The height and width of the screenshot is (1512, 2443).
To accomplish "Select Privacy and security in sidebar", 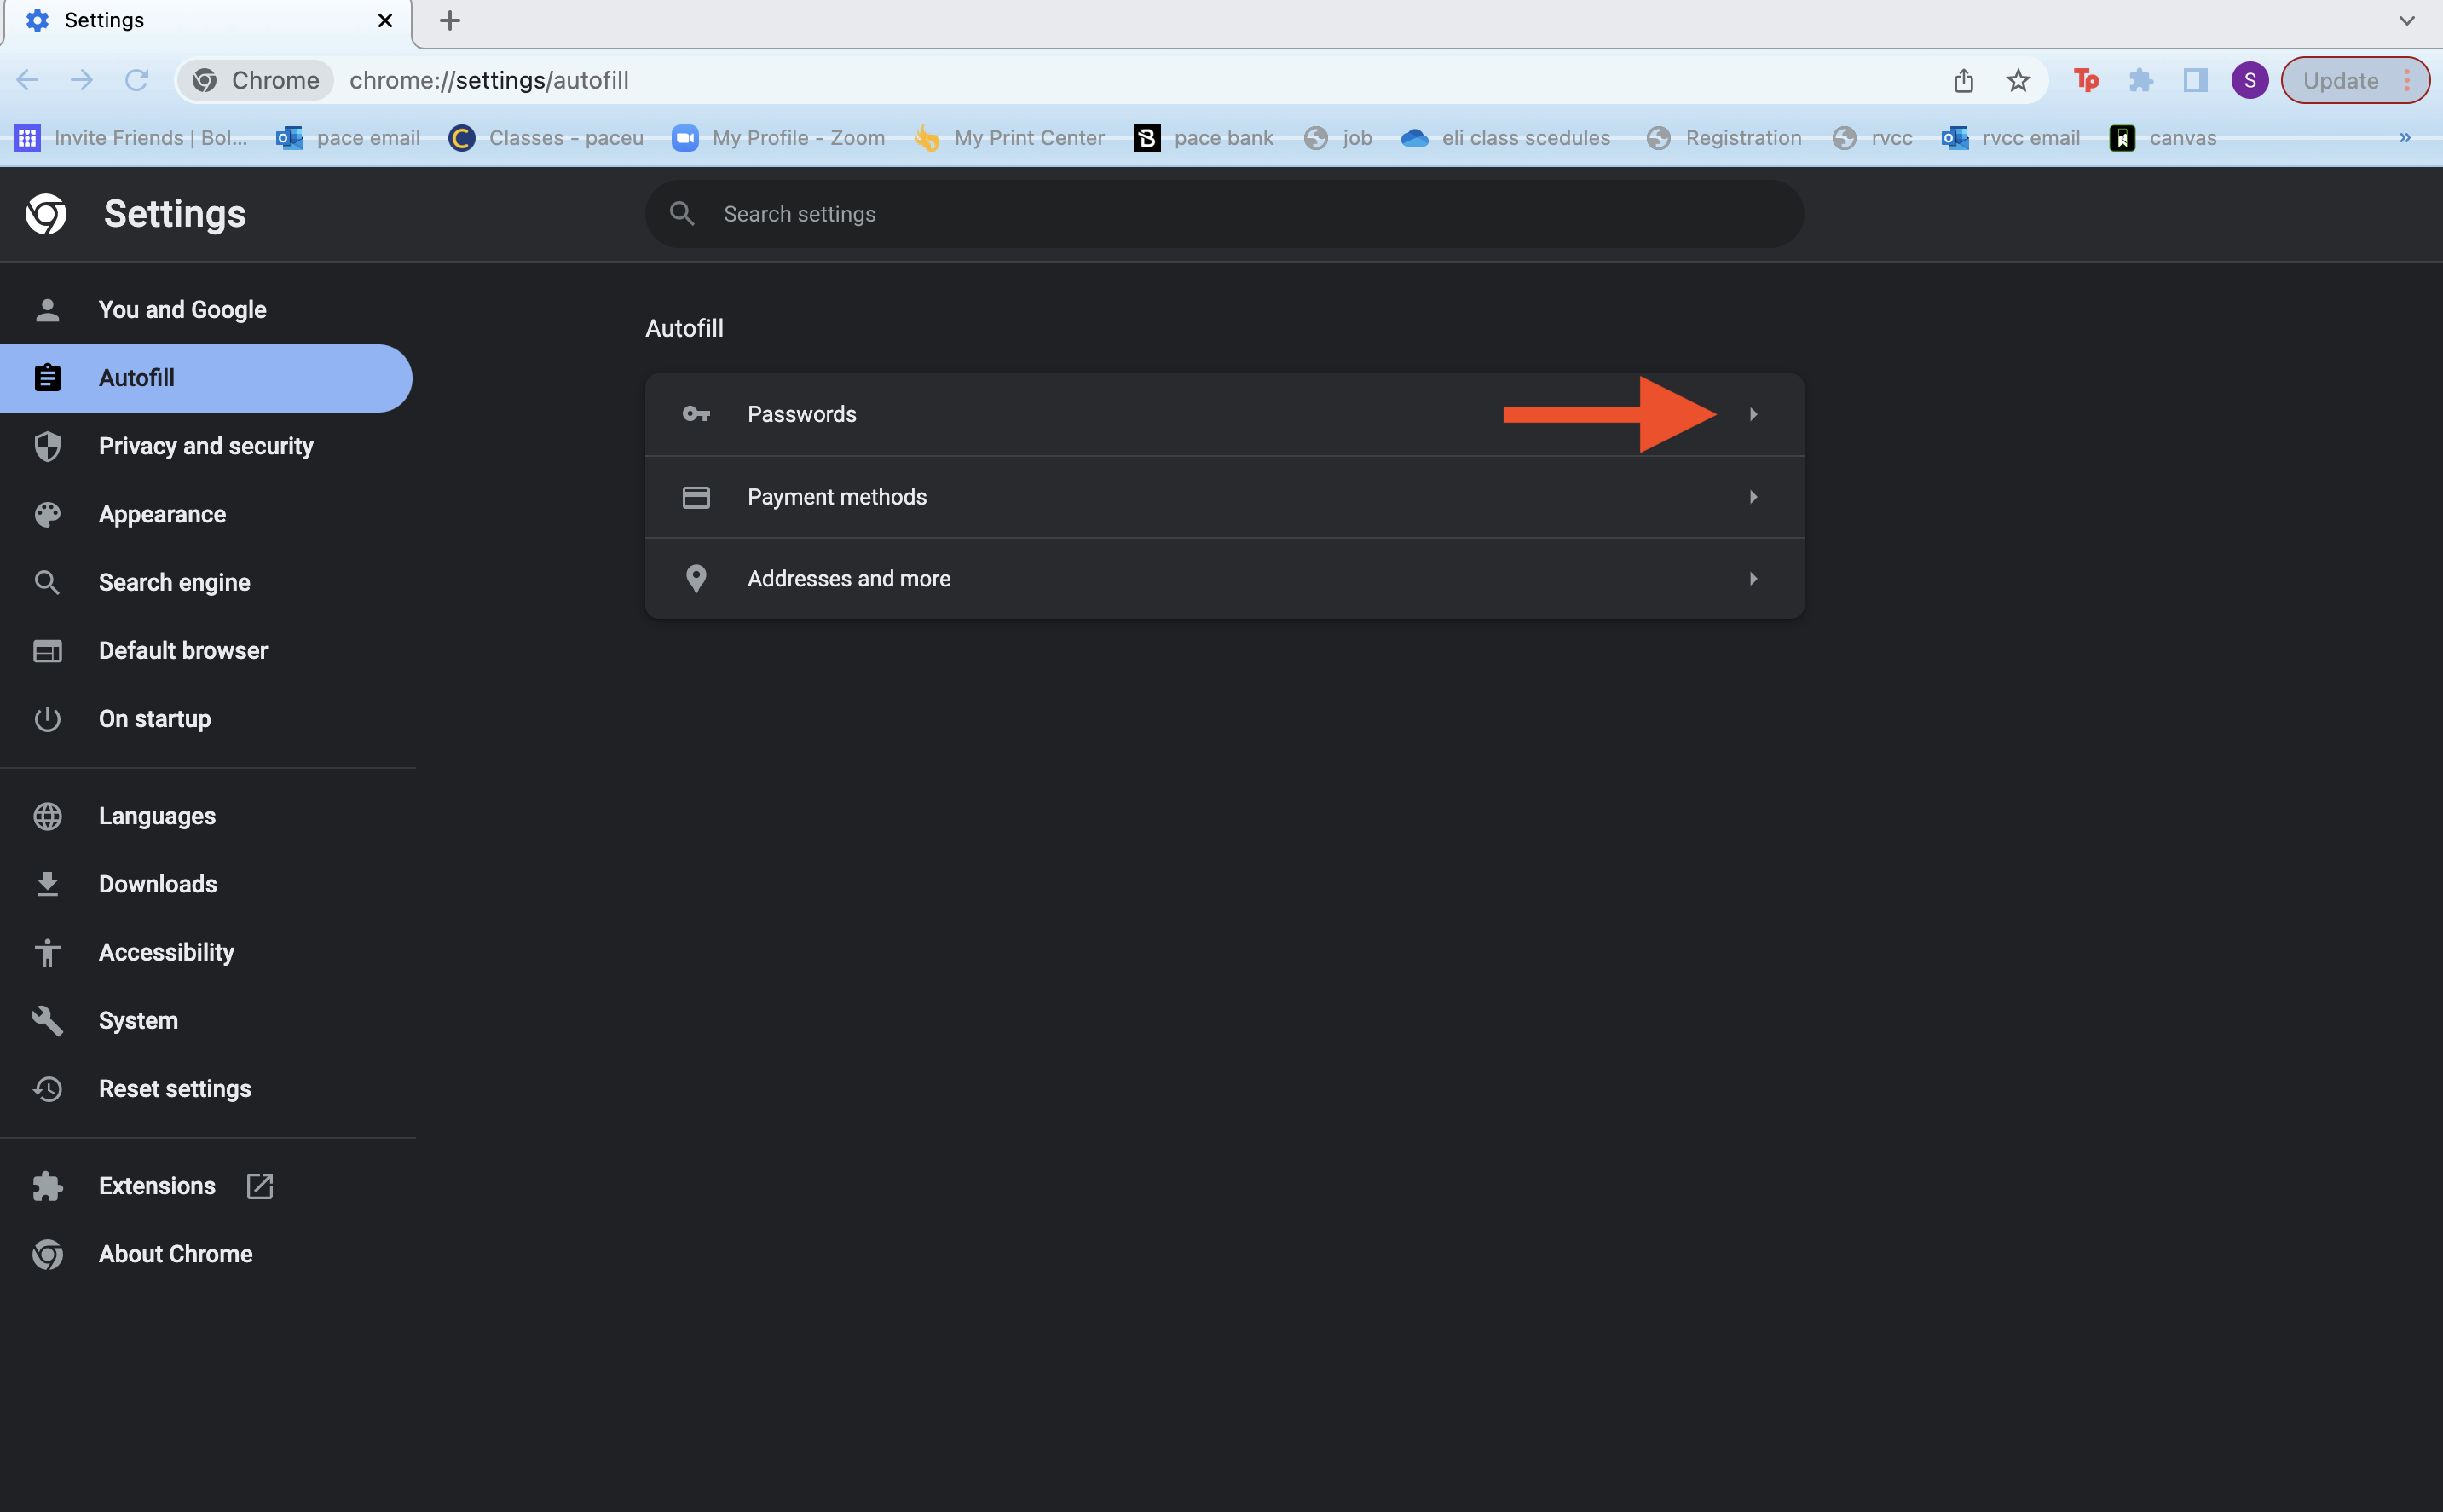I will [205, 446].
